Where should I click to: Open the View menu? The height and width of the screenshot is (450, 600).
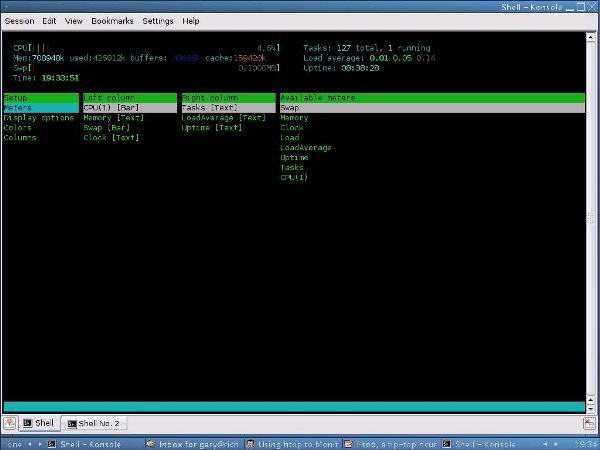click(x=74, y=20)
